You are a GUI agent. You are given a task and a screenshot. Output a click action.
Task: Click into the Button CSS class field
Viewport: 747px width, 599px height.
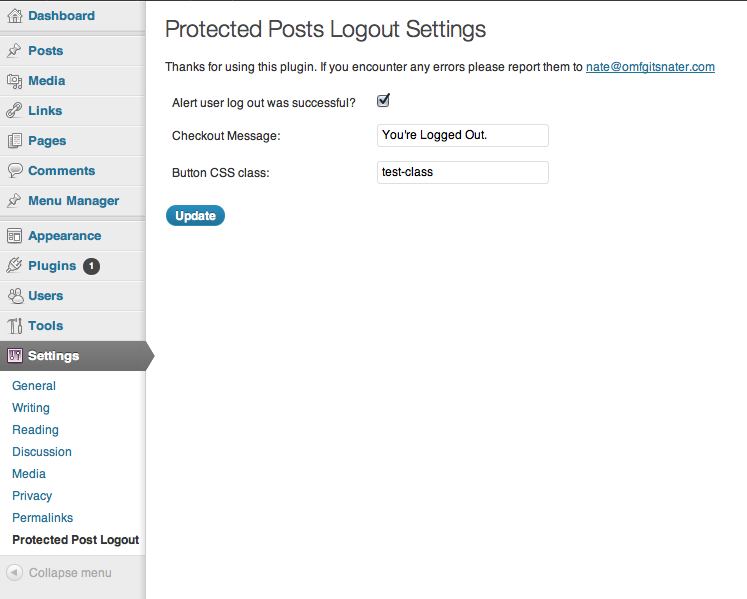(463, 172)
